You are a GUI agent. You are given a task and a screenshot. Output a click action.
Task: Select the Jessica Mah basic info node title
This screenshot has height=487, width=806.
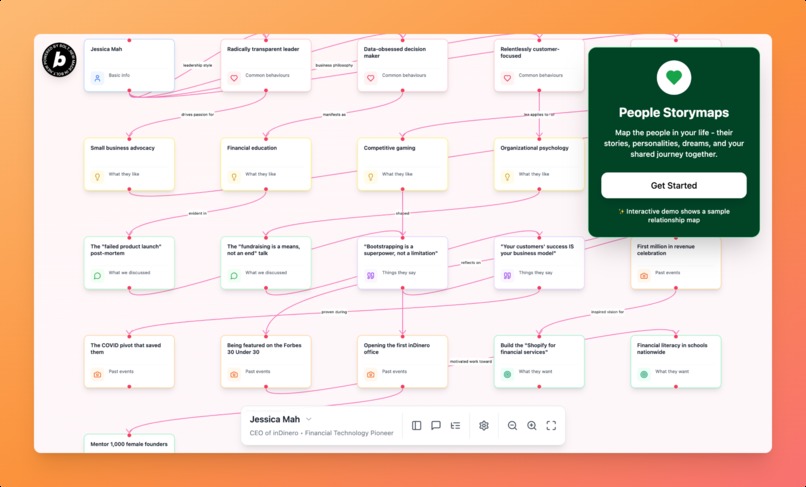(x=106, y=49)
